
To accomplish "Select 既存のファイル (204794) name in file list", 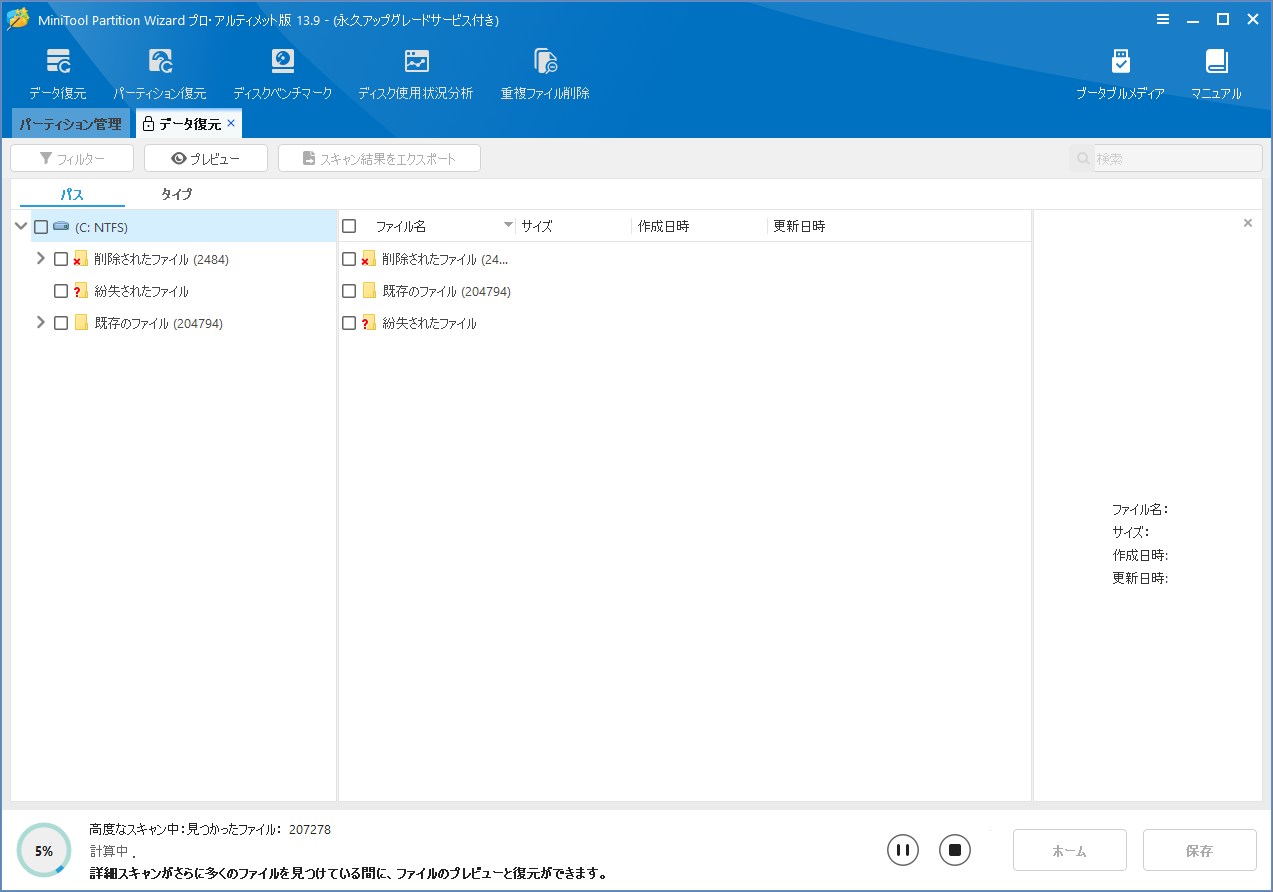I will (x=447, y=291).
